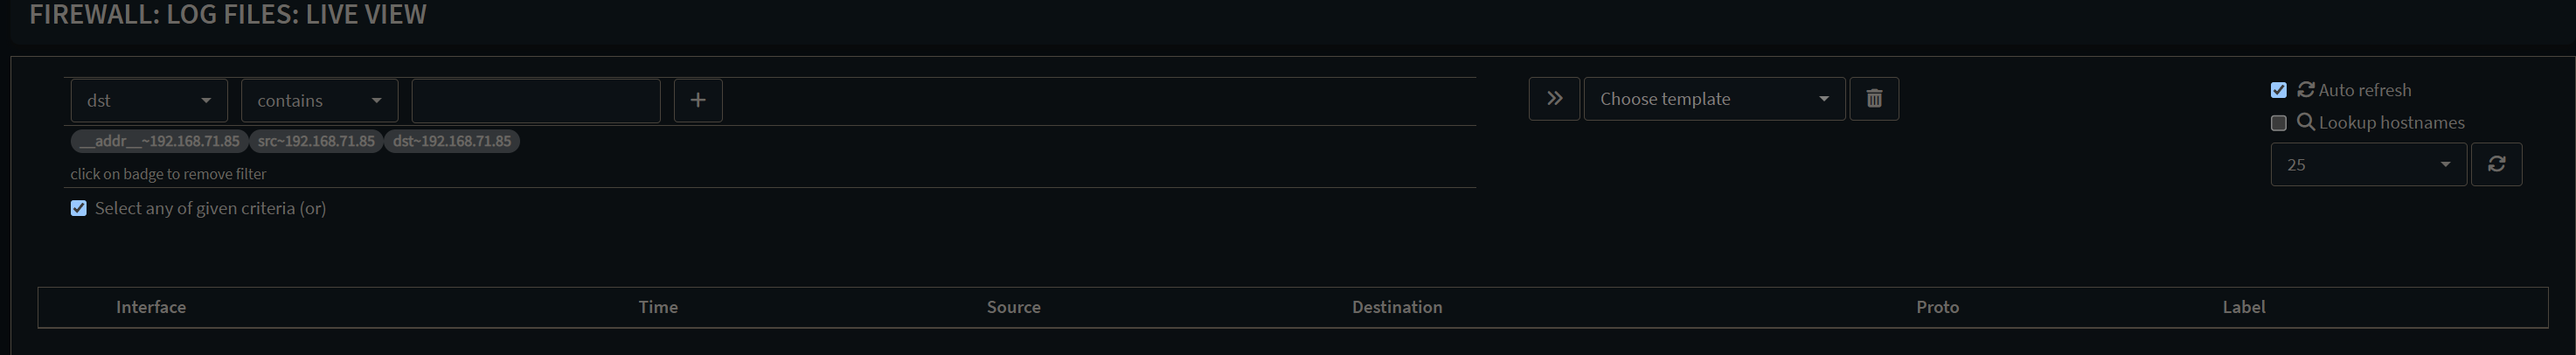This screenshot has height=355, width=2576.
Task: Click the Destination column header
Action: point(1397,307)
